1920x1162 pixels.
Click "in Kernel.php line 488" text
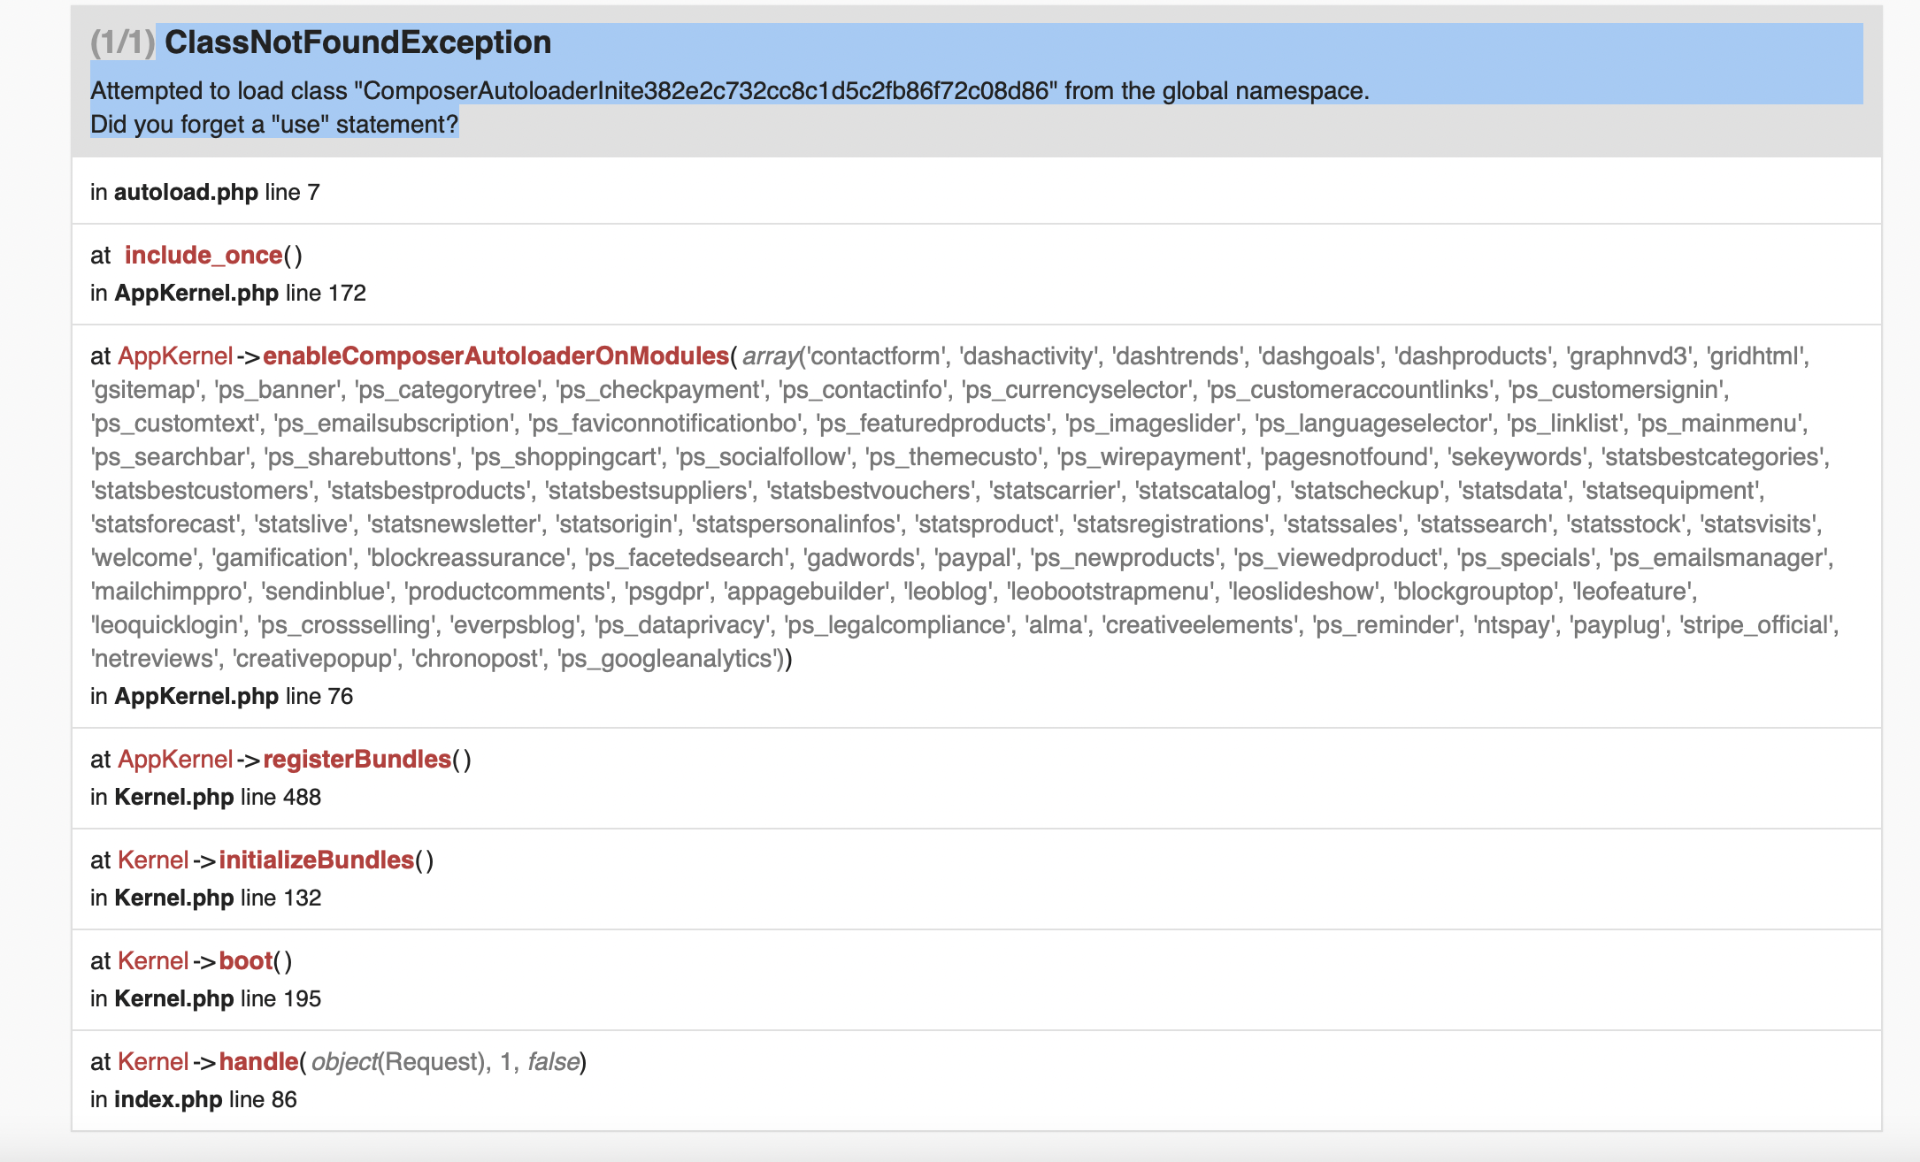206,797
